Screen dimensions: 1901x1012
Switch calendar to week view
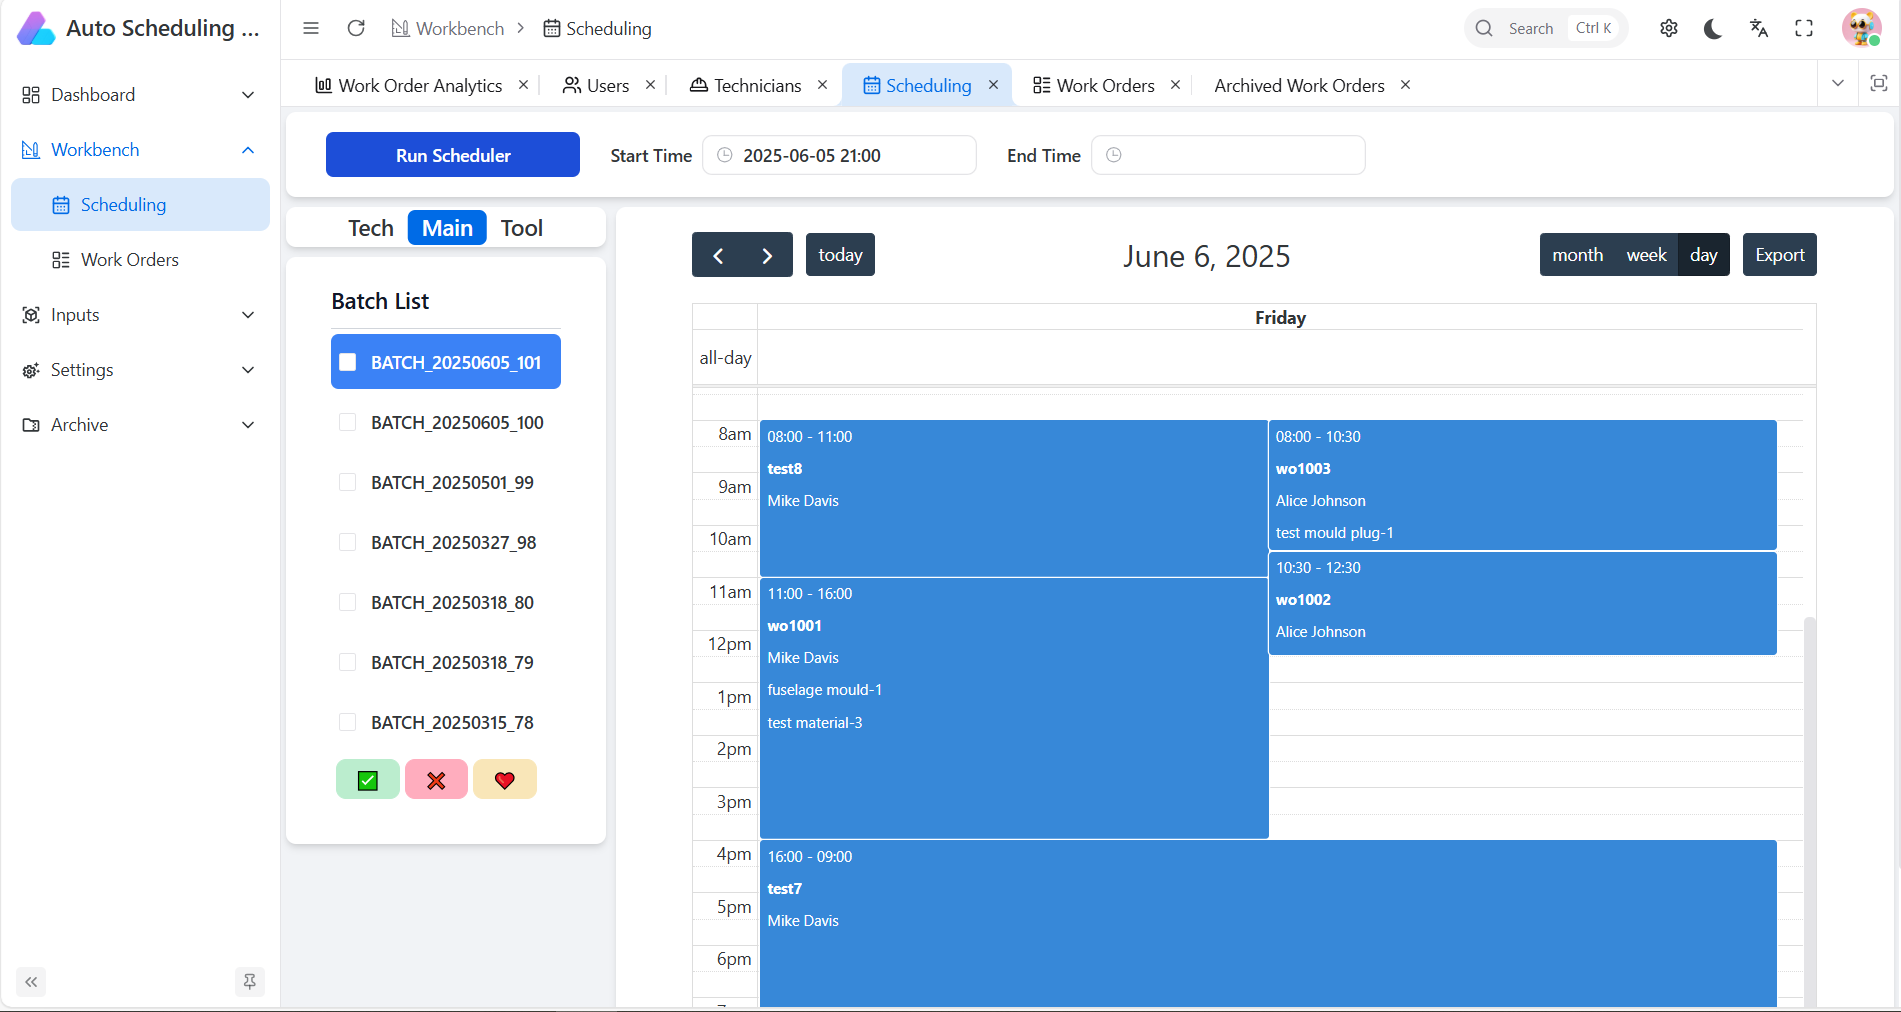tap(1646, 255)
